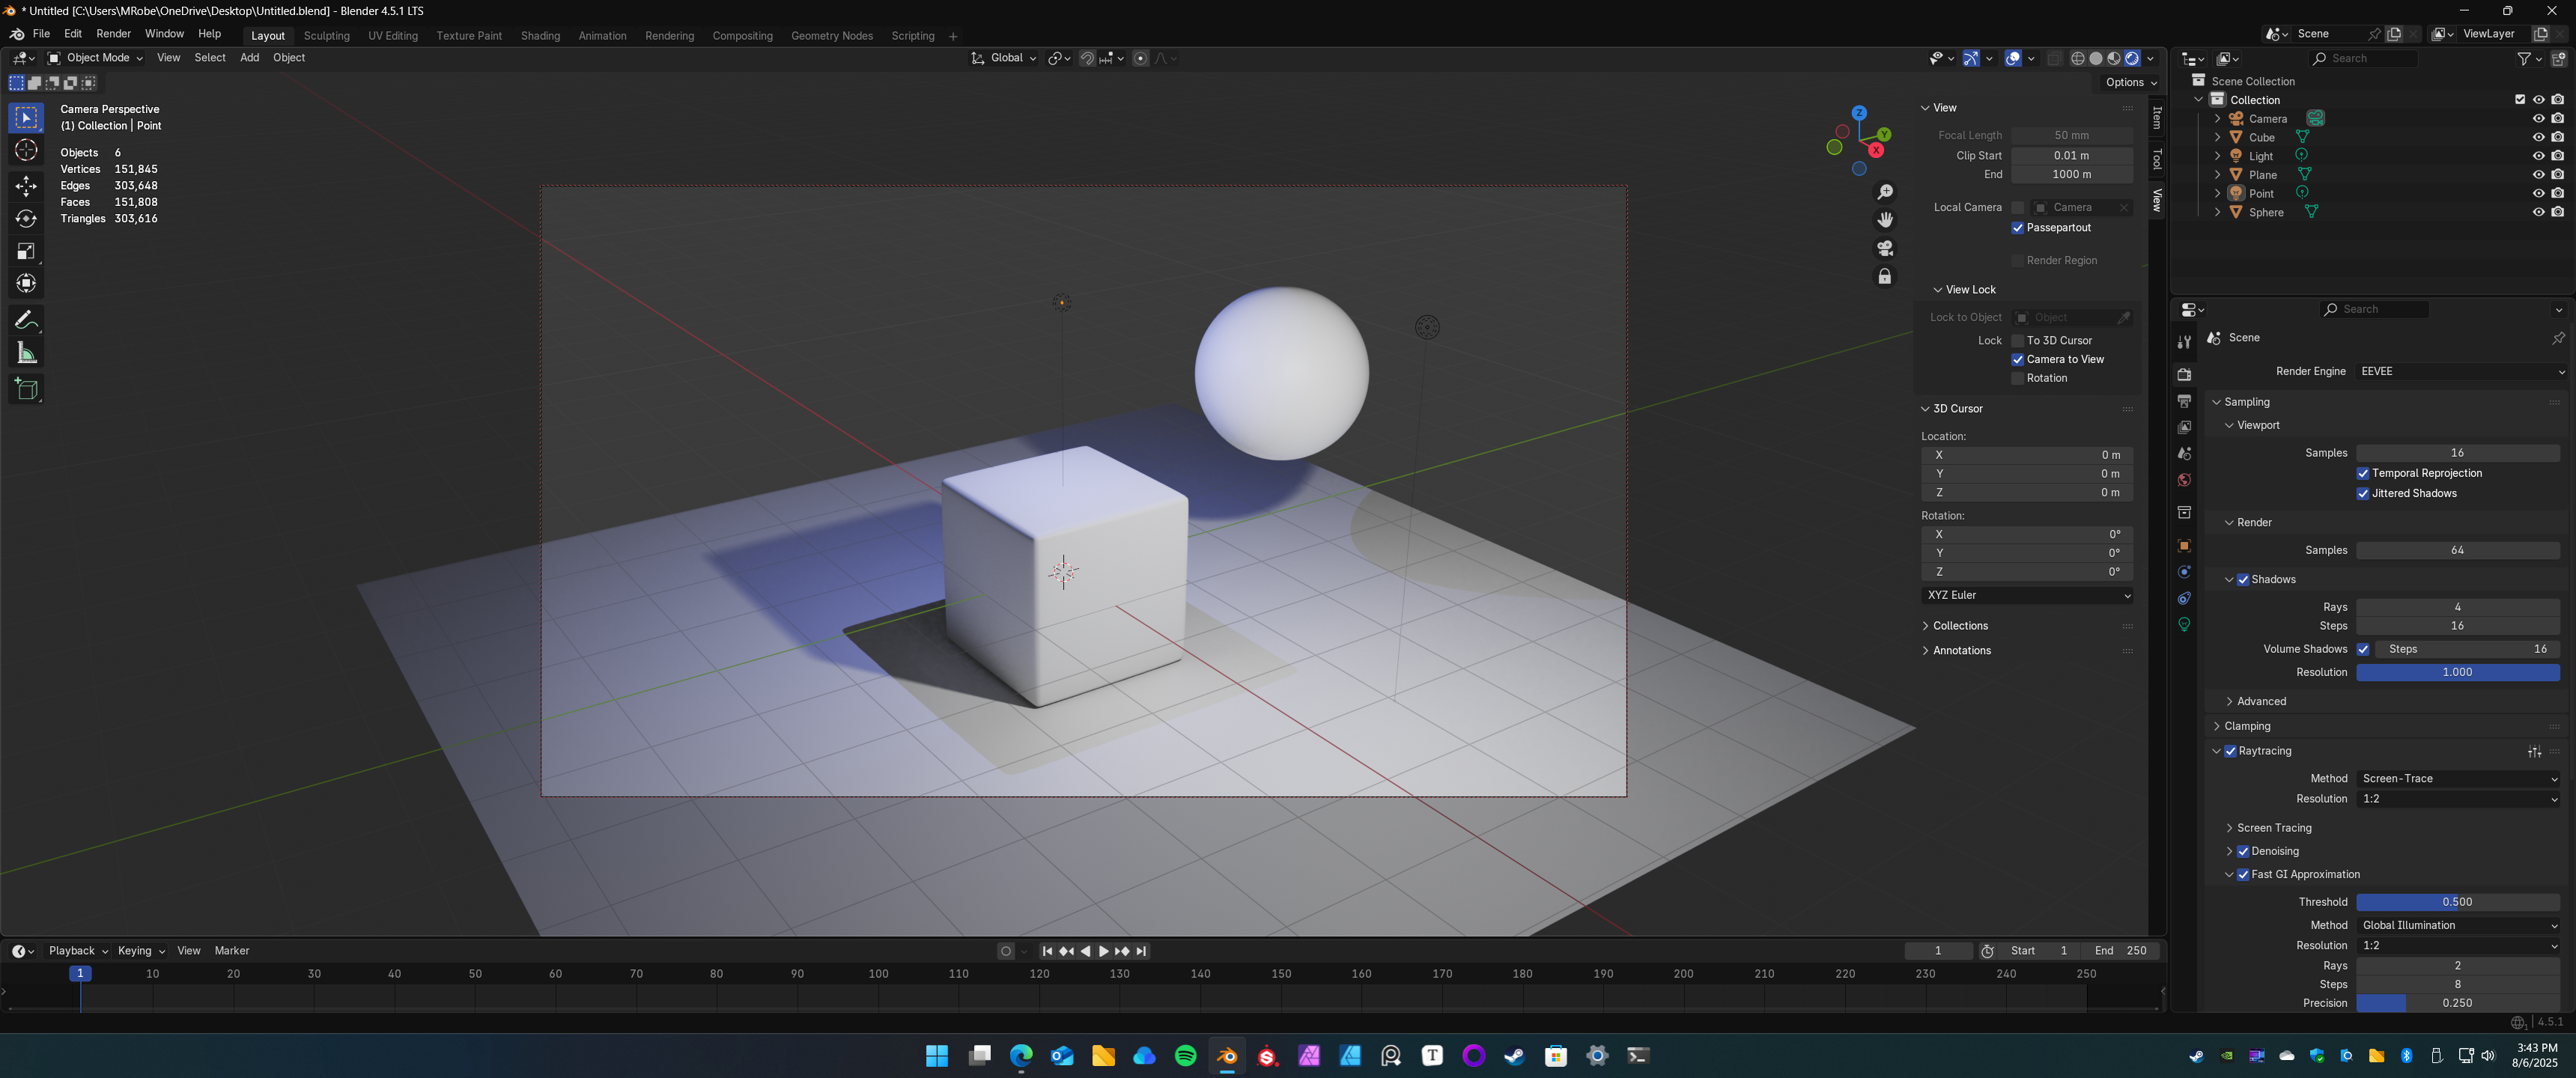Open the Shading workspace tab

tap(540, 36)
